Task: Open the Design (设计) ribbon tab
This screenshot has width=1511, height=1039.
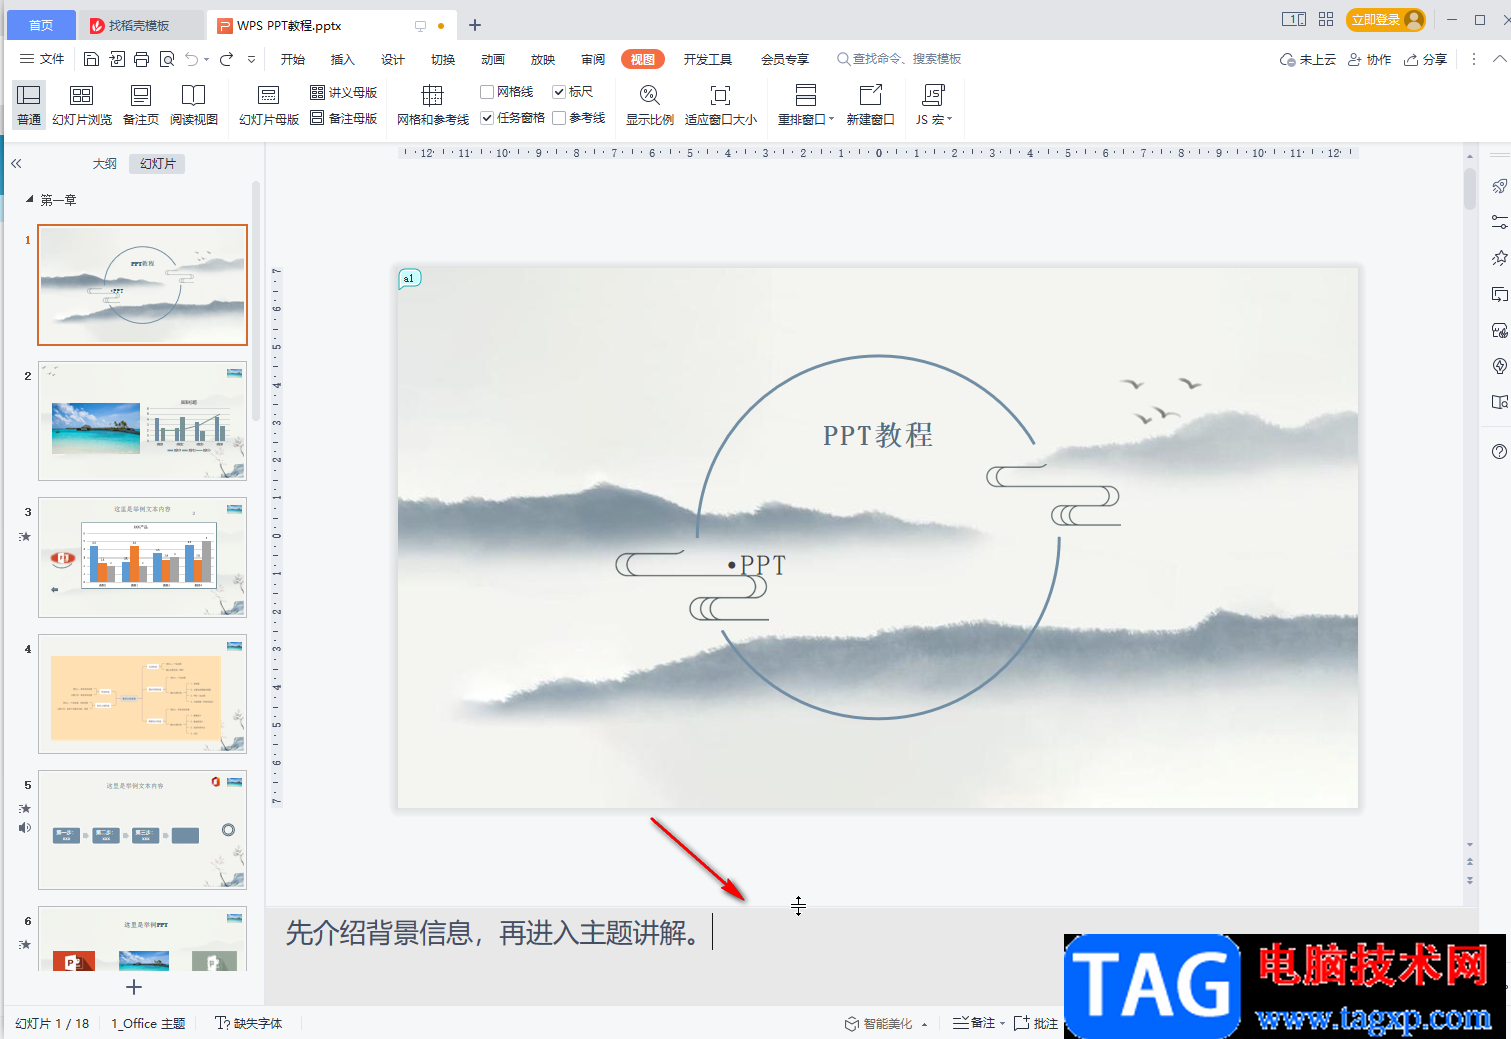Action: [x=393, y=59]
